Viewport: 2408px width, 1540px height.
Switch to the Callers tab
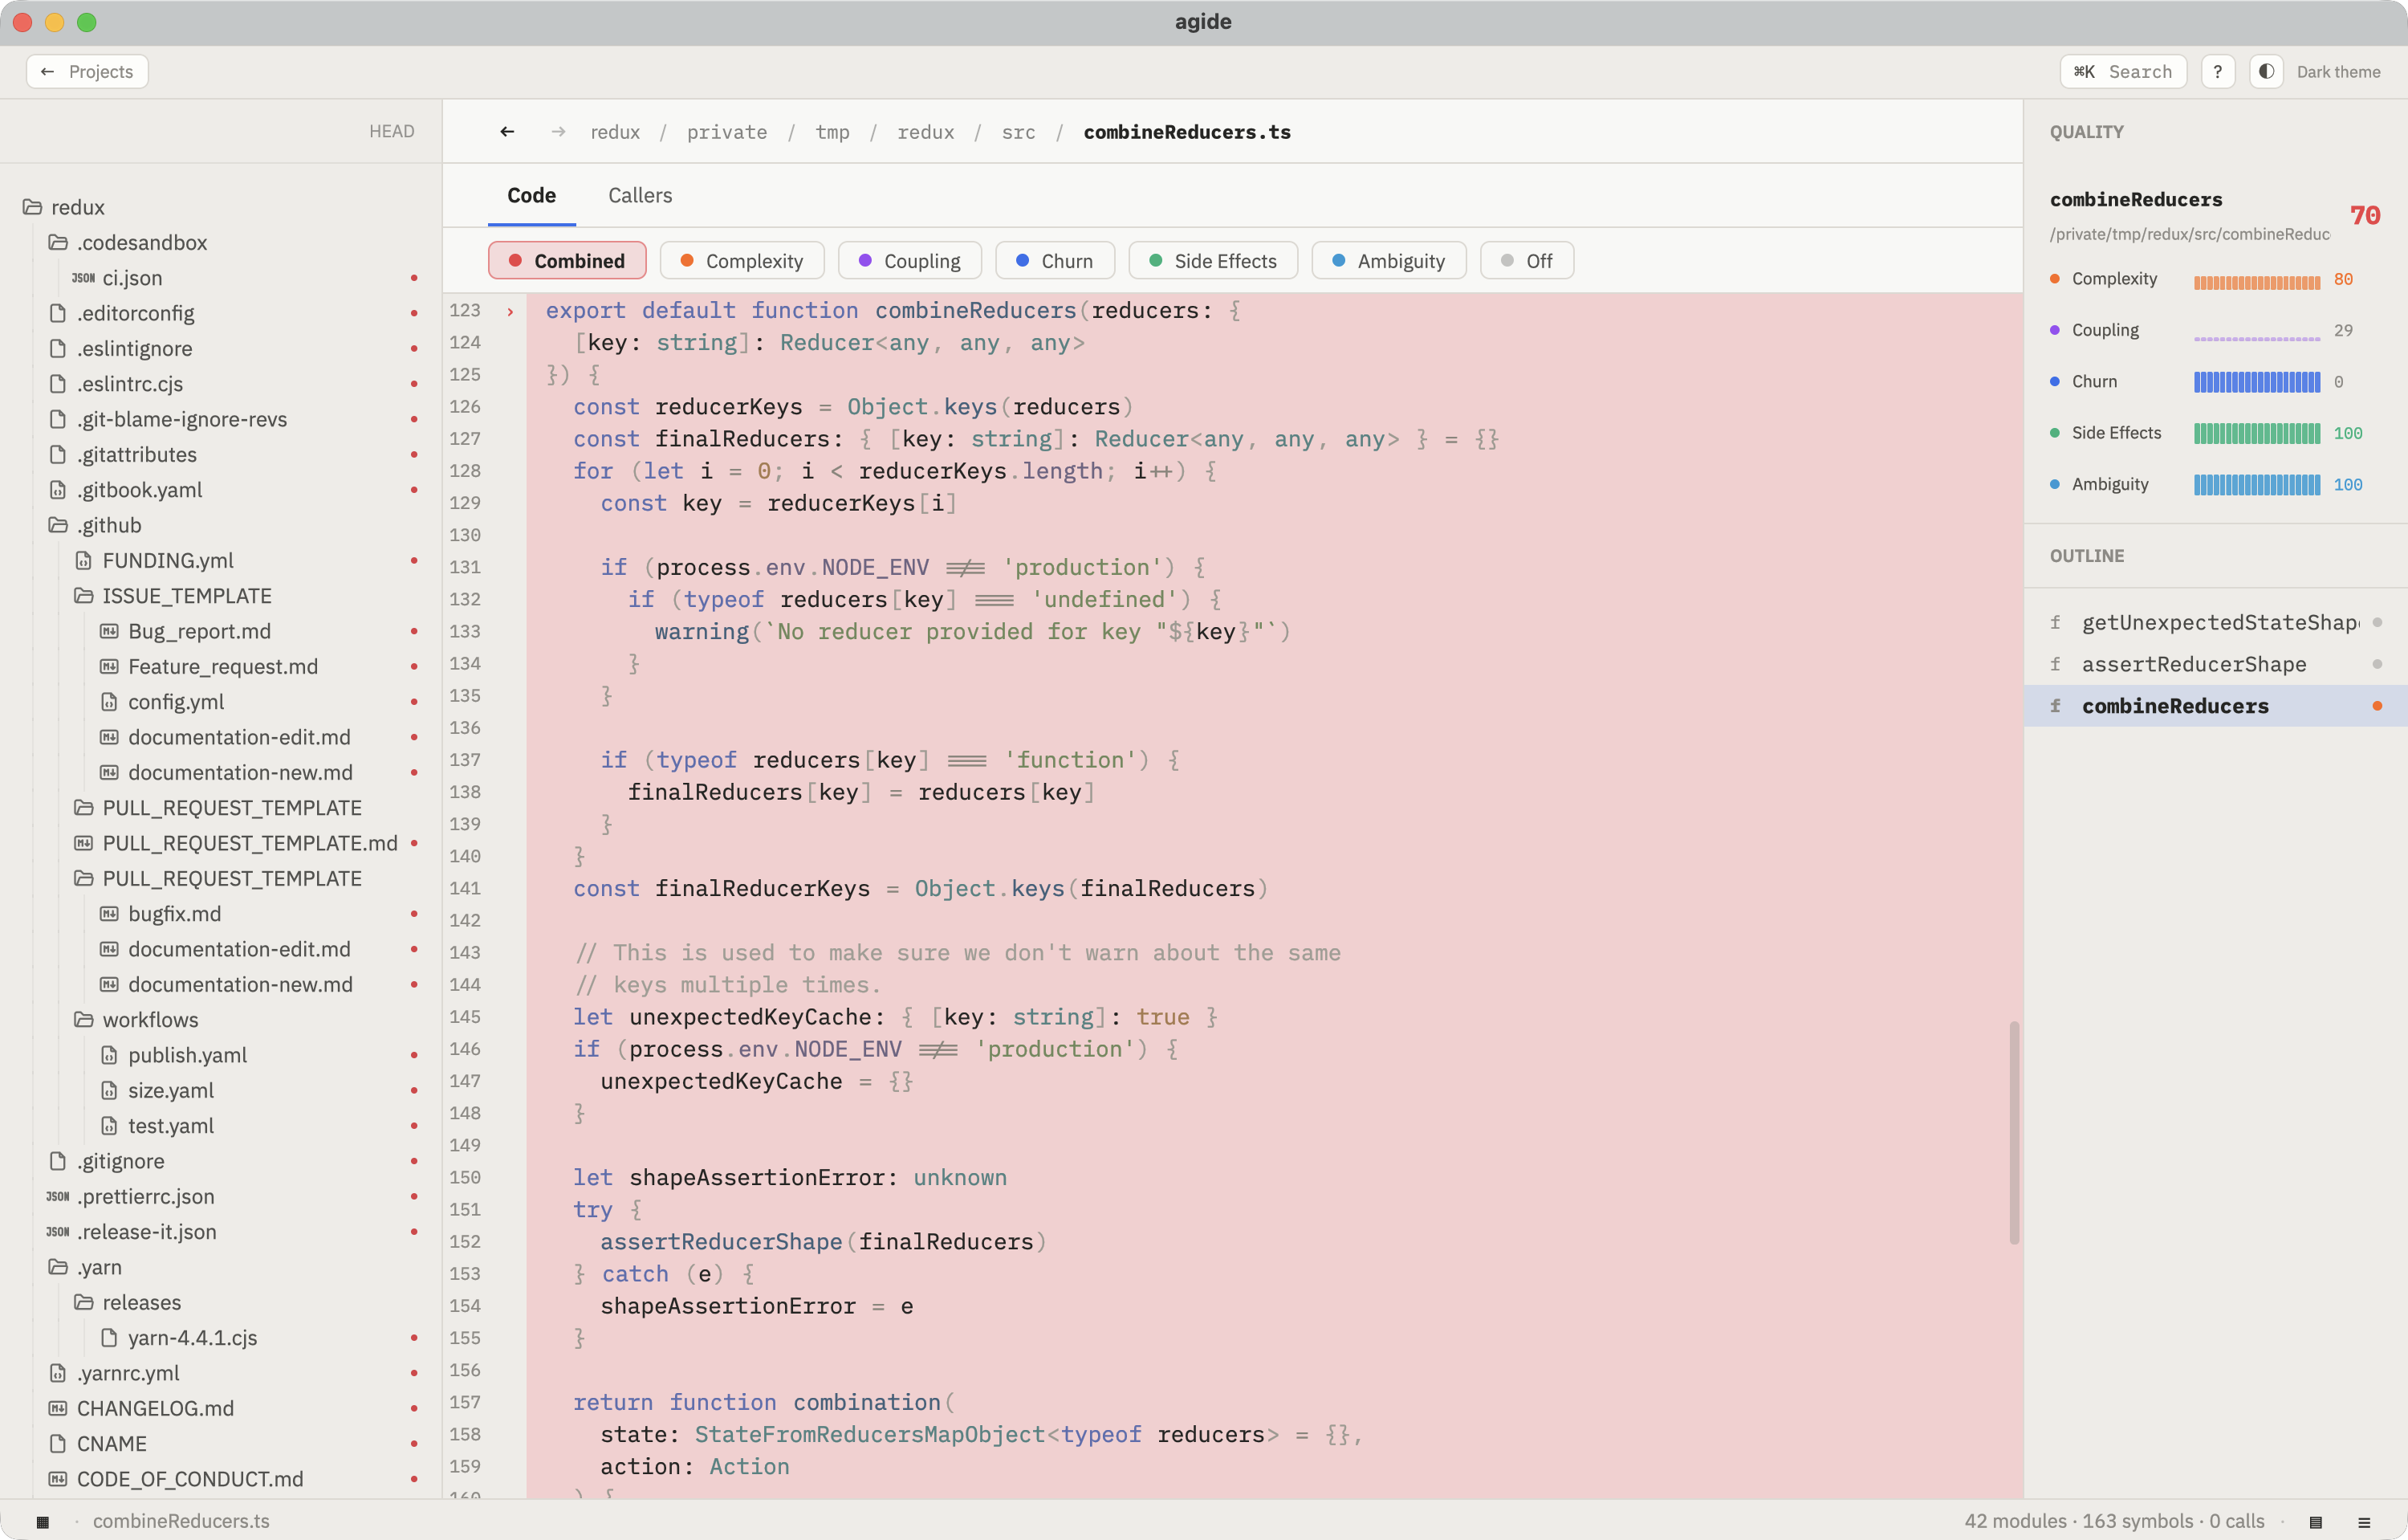[640, 195]
